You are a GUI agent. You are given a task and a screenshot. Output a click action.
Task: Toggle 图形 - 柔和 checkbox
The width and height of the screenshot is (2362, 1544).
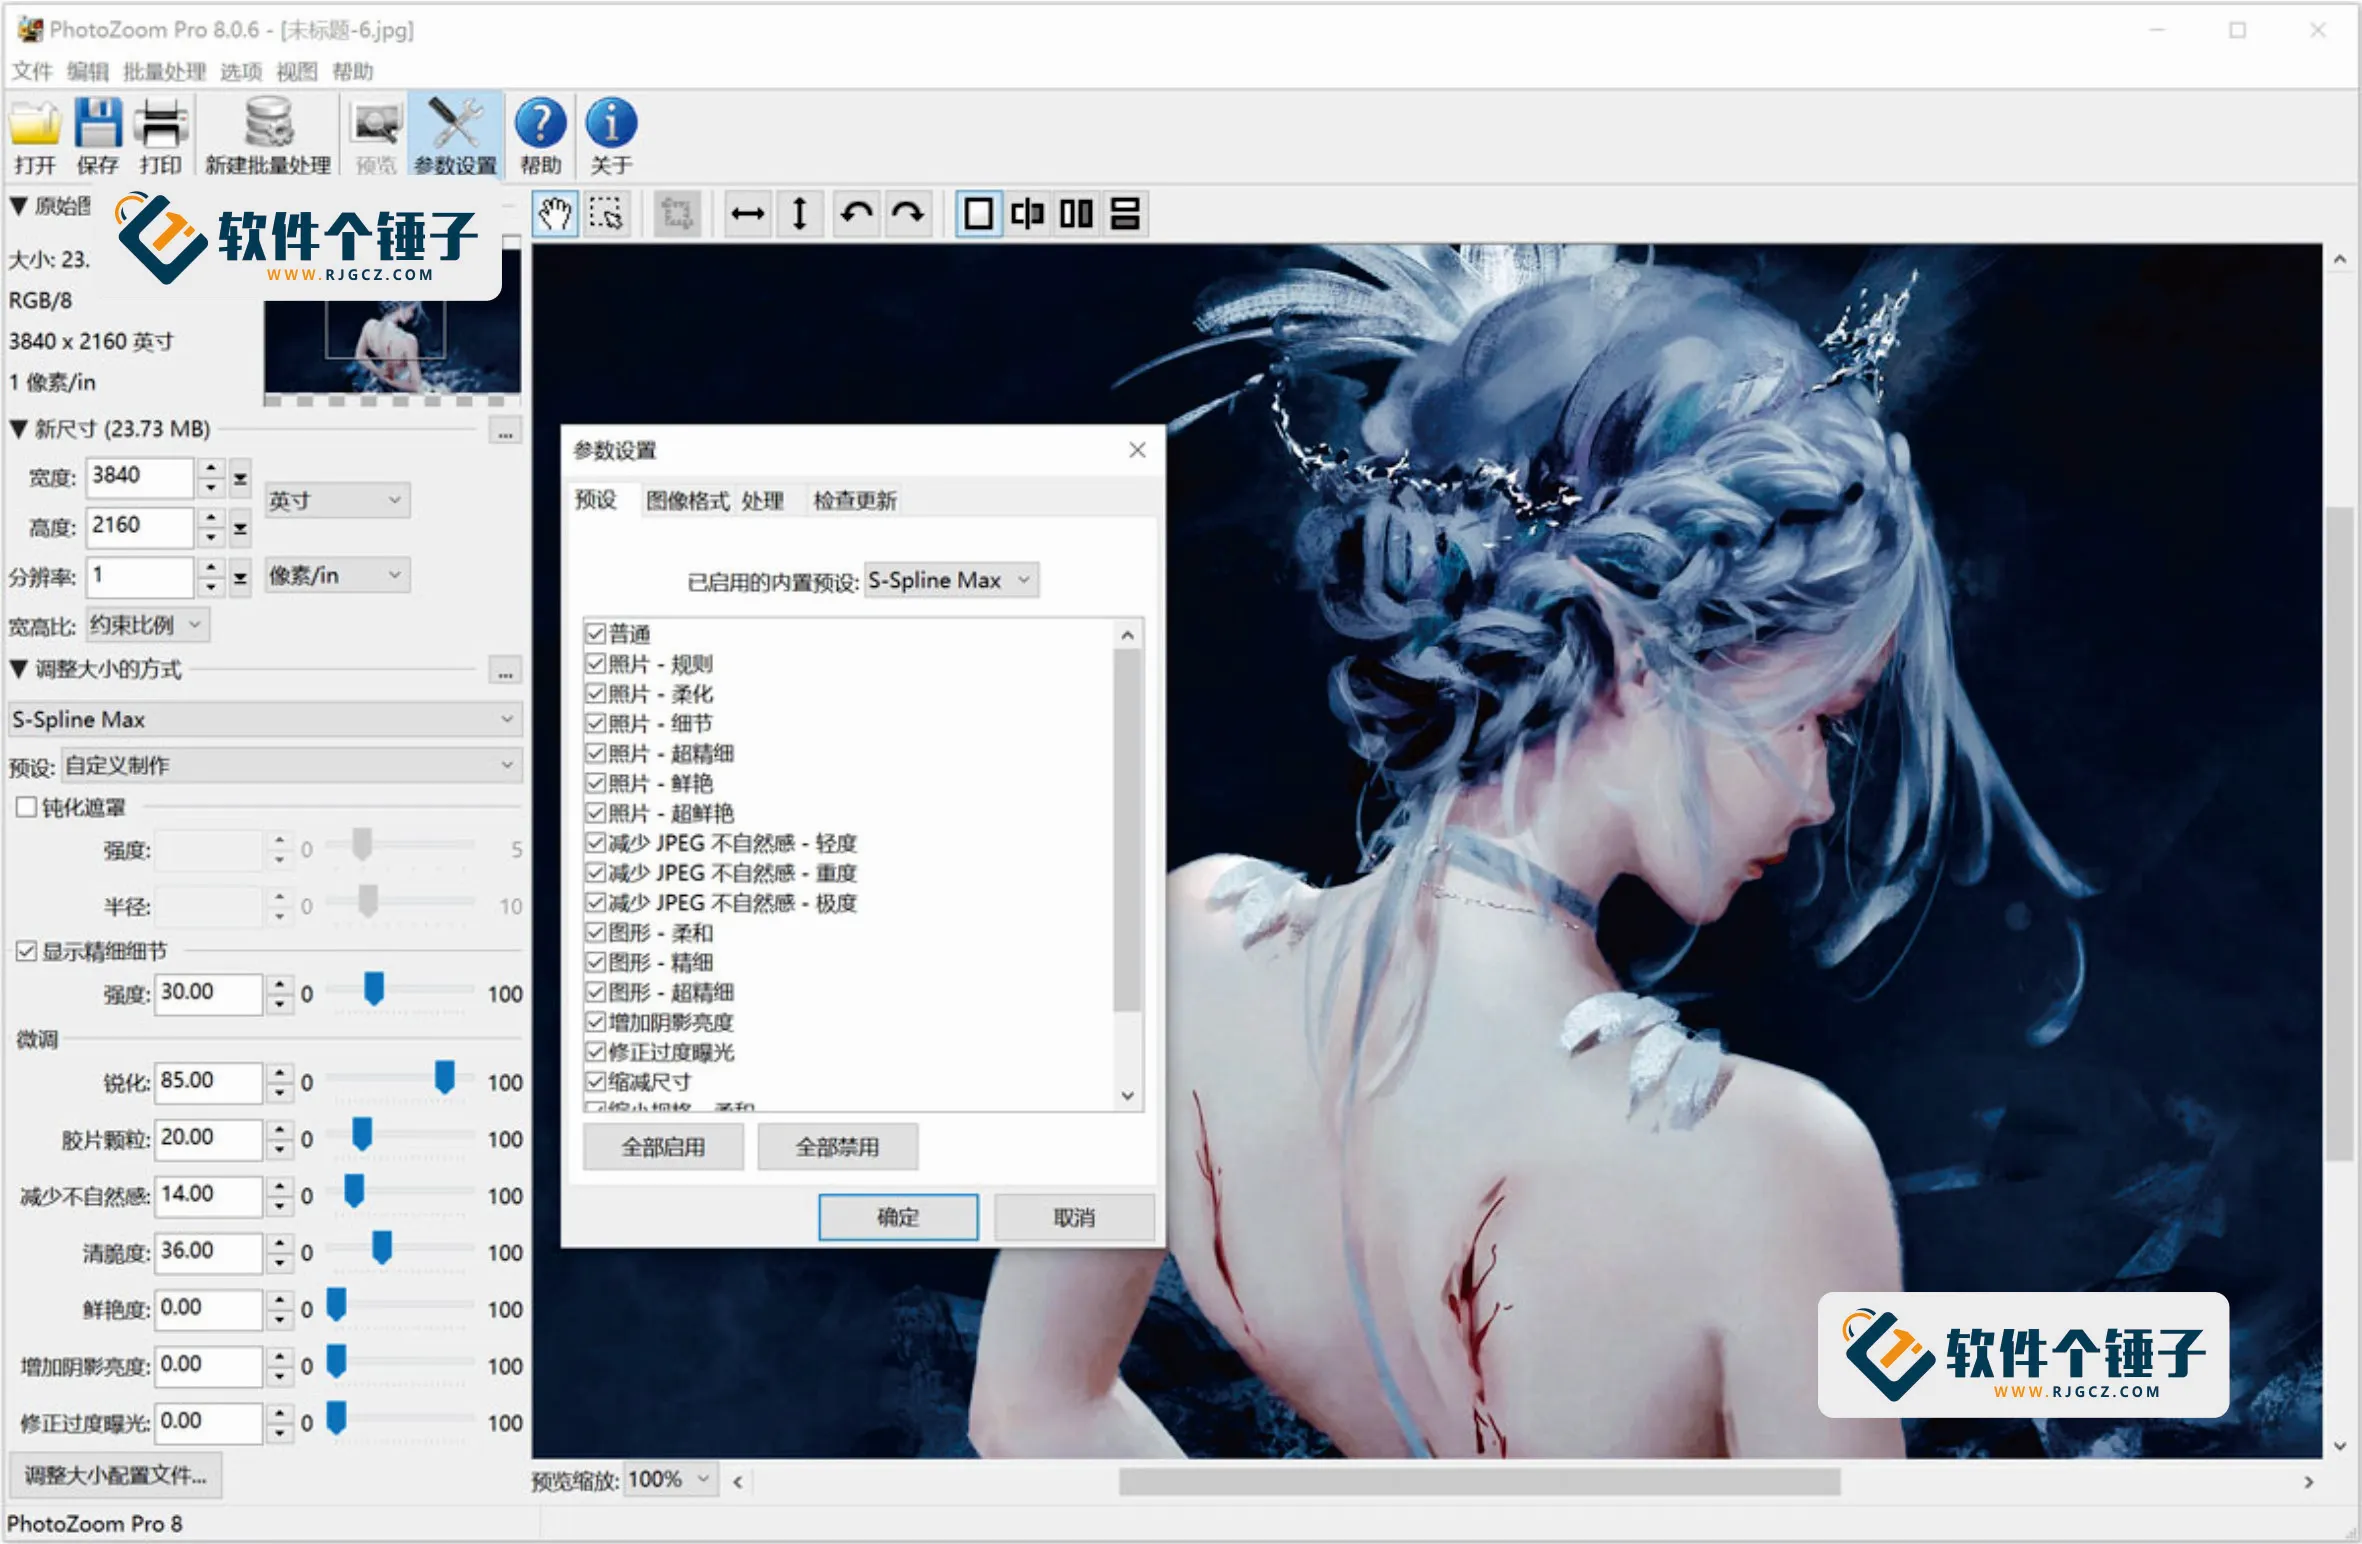(596, 932)
